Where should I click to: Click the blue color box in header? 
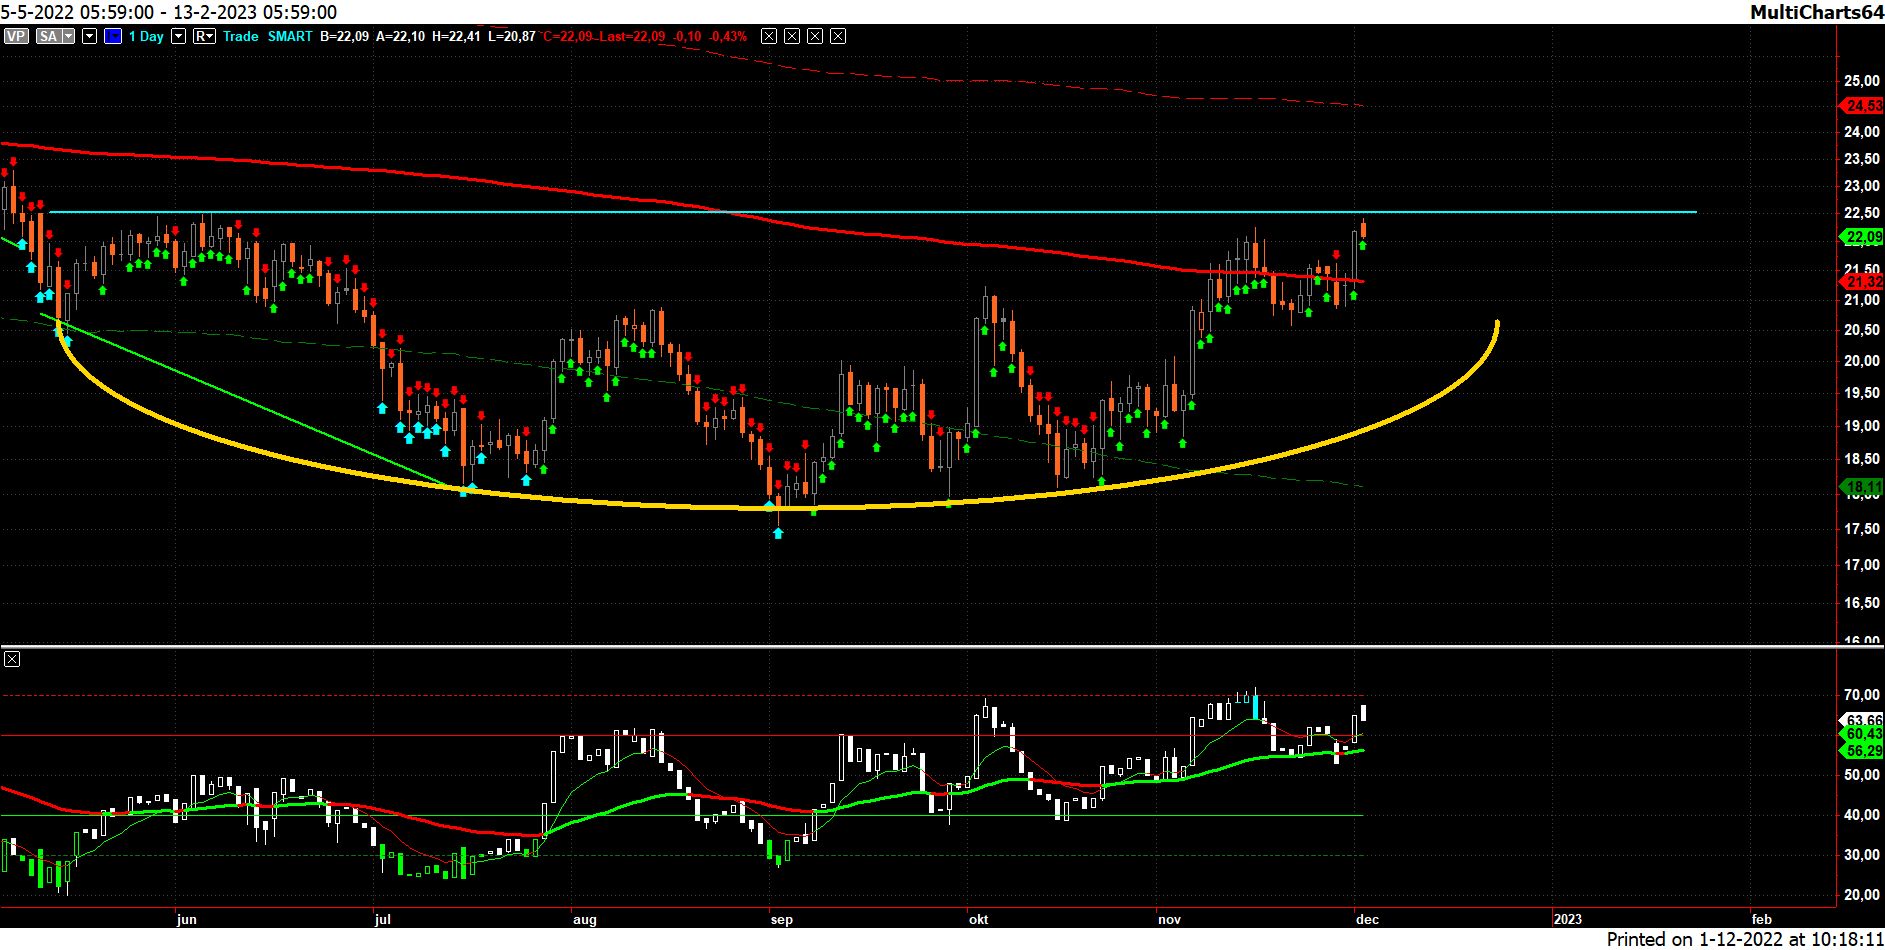112,36
